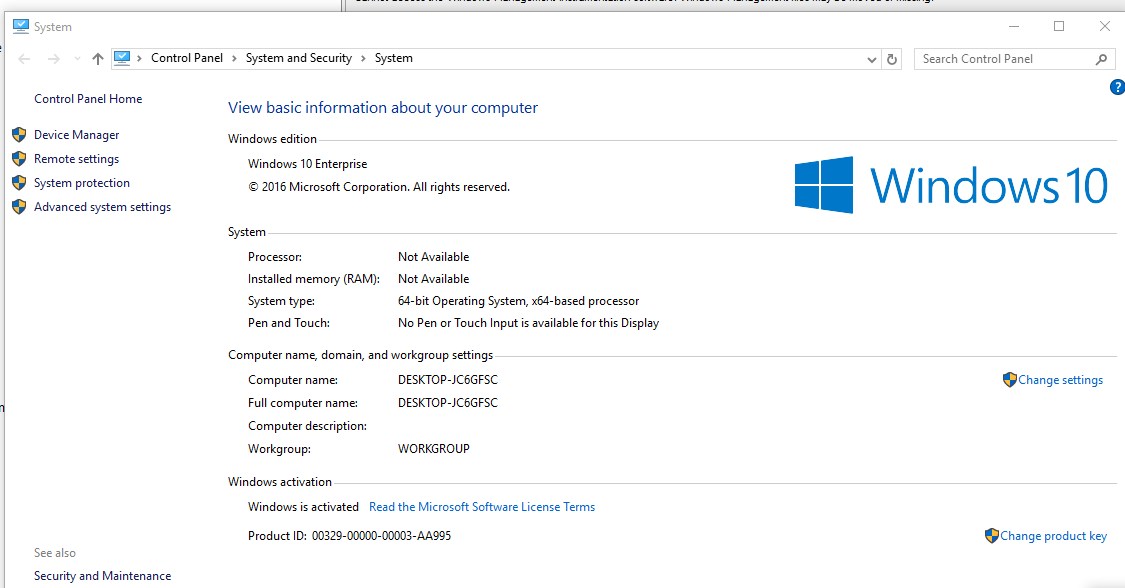Click the Device Manager shield icon
The width and height of the screenshot is (1125, 588).
[18, 135]
